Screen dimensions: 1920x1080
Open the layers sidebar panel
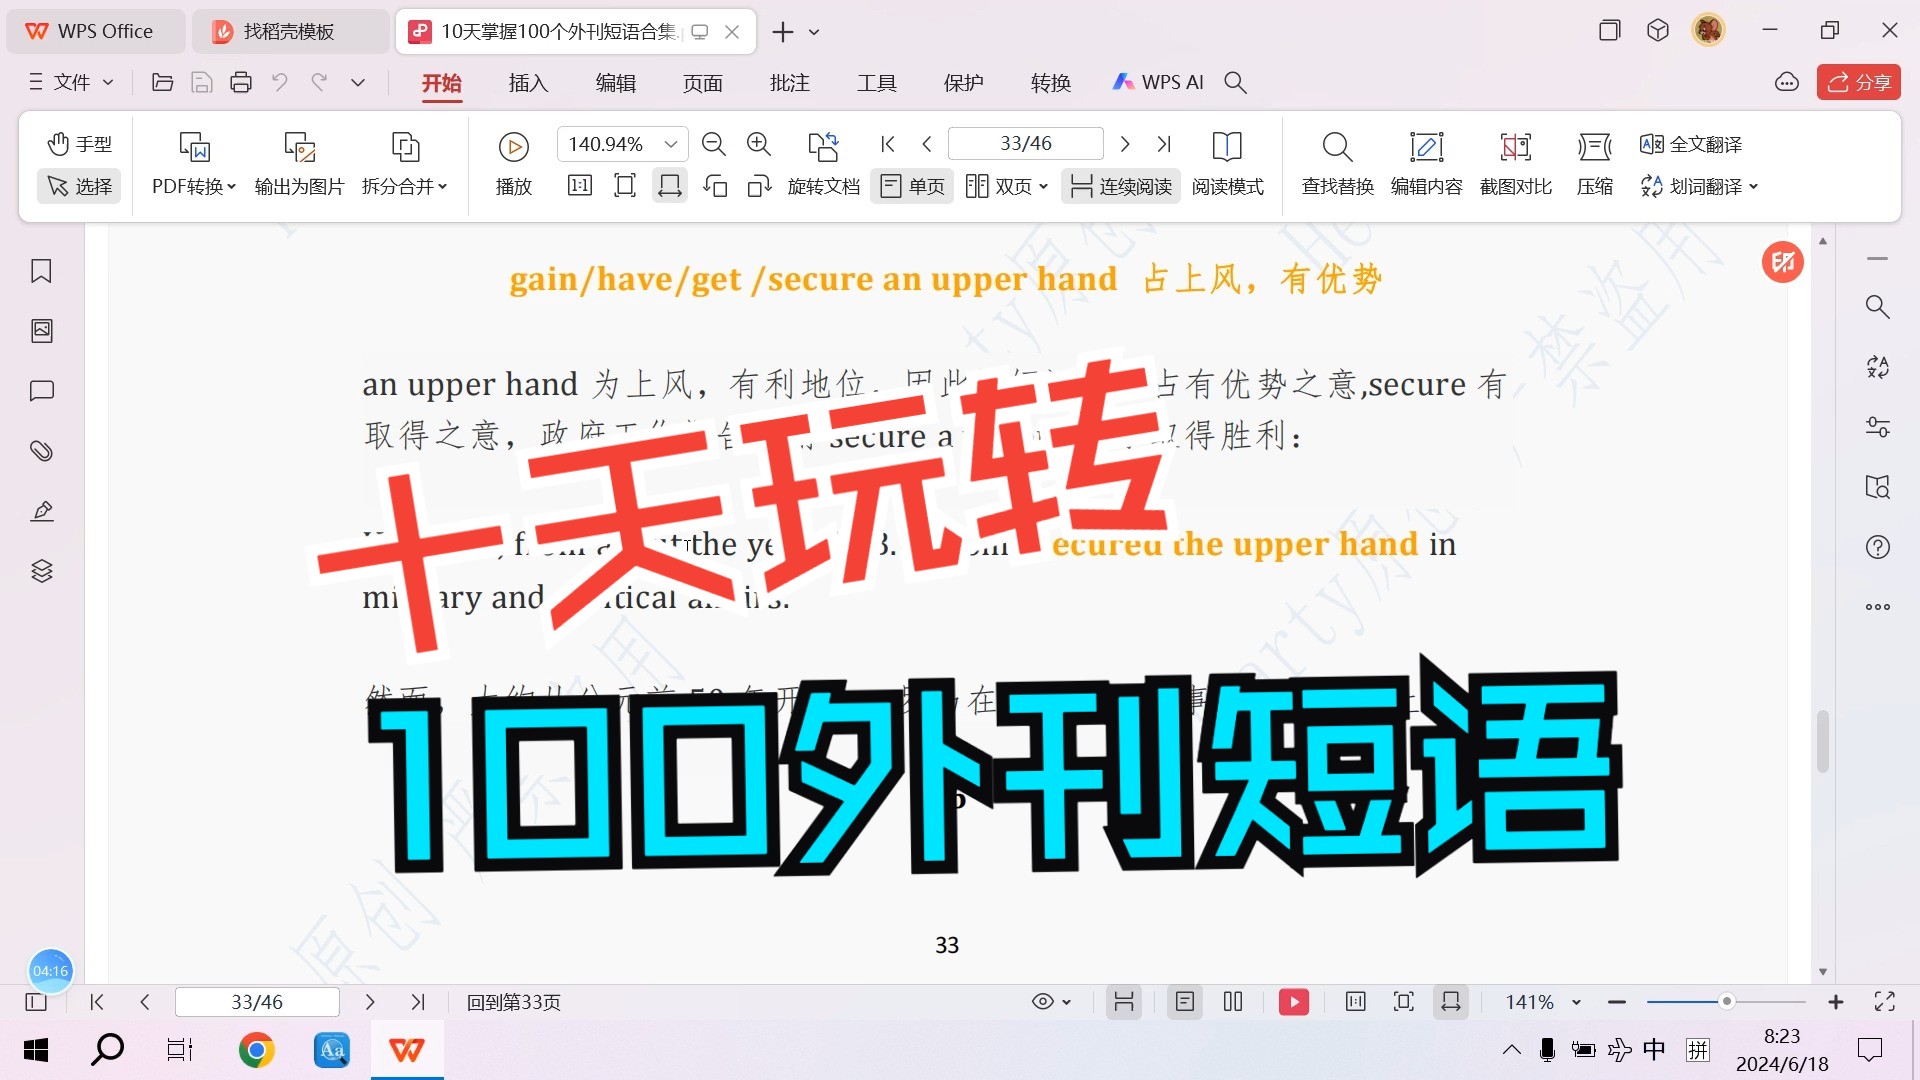[x=41, y=571]
